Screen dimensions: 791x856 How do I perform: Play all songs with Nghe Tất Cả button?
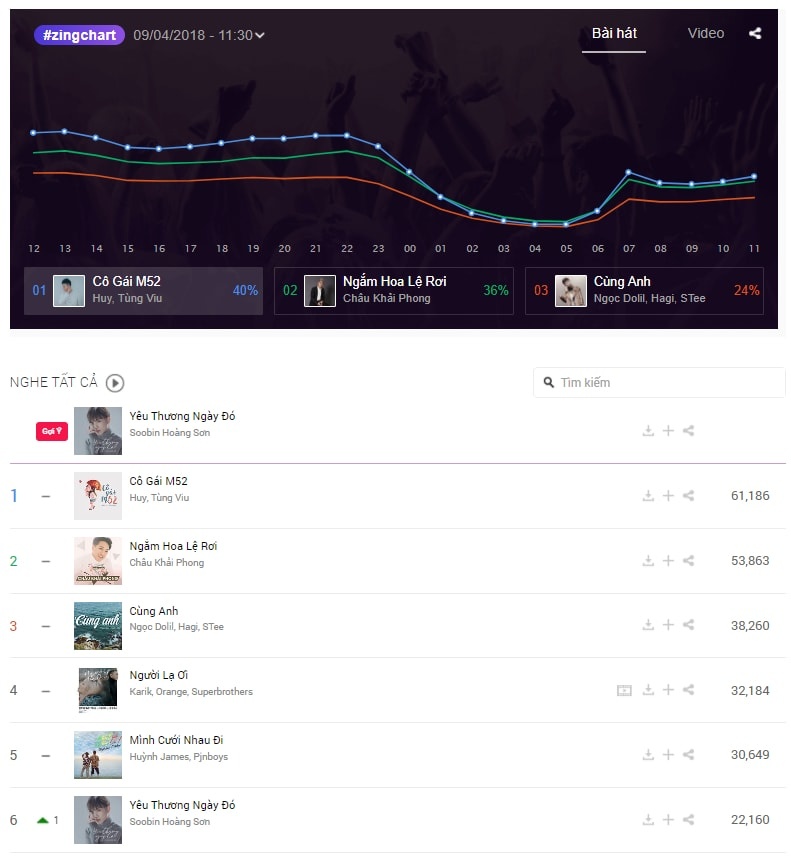(115, 383)
